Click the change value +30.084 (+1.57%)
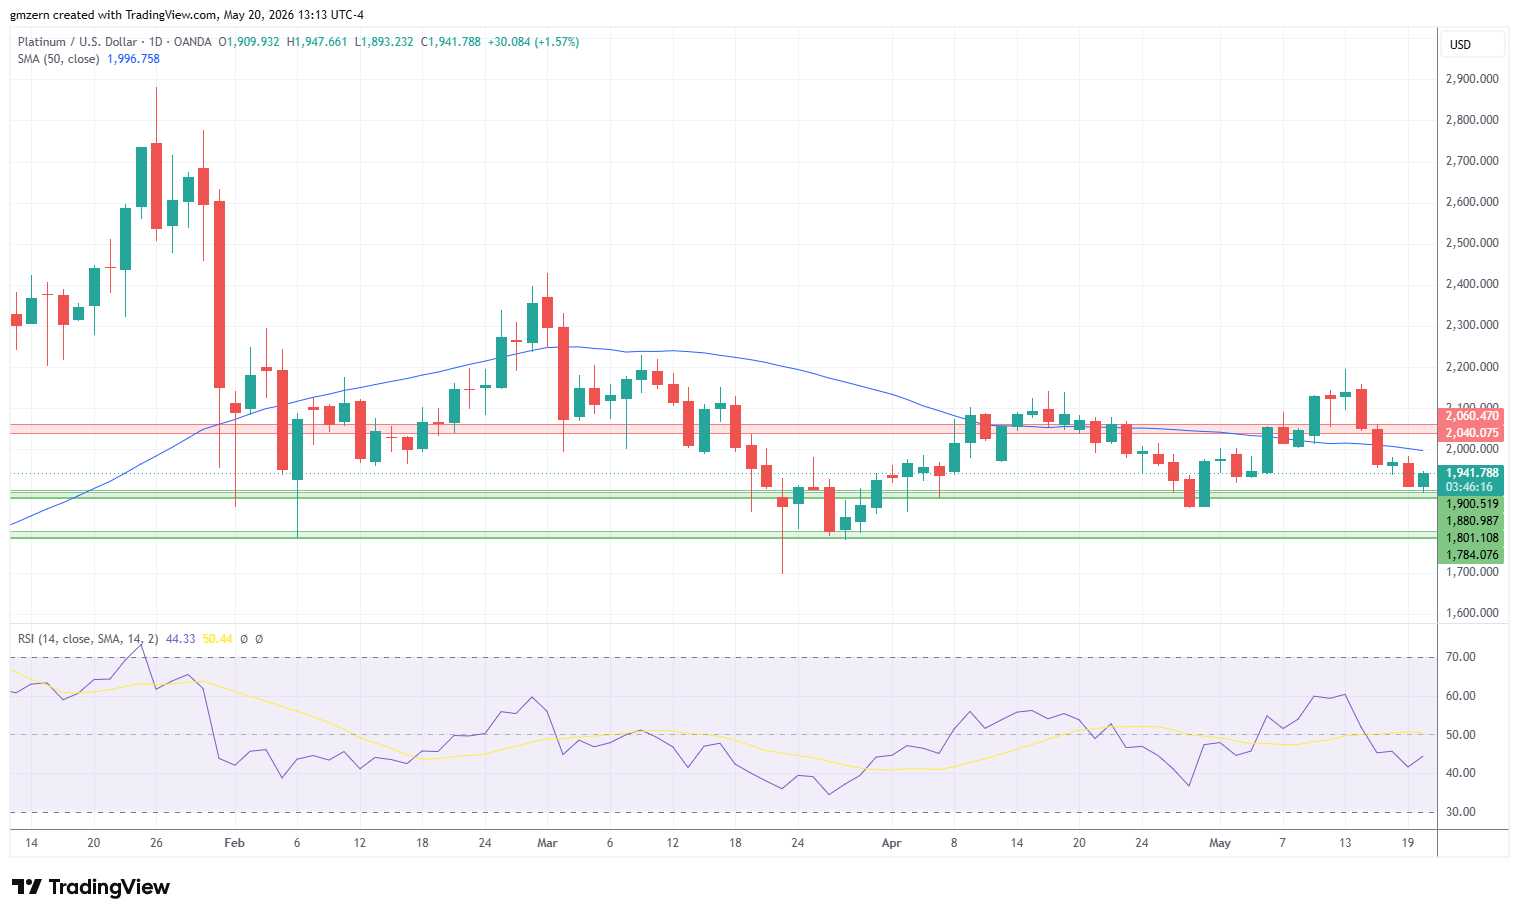Image resolution: width=1519 pixels, height=917 pixels. click(x=533, y=42)
